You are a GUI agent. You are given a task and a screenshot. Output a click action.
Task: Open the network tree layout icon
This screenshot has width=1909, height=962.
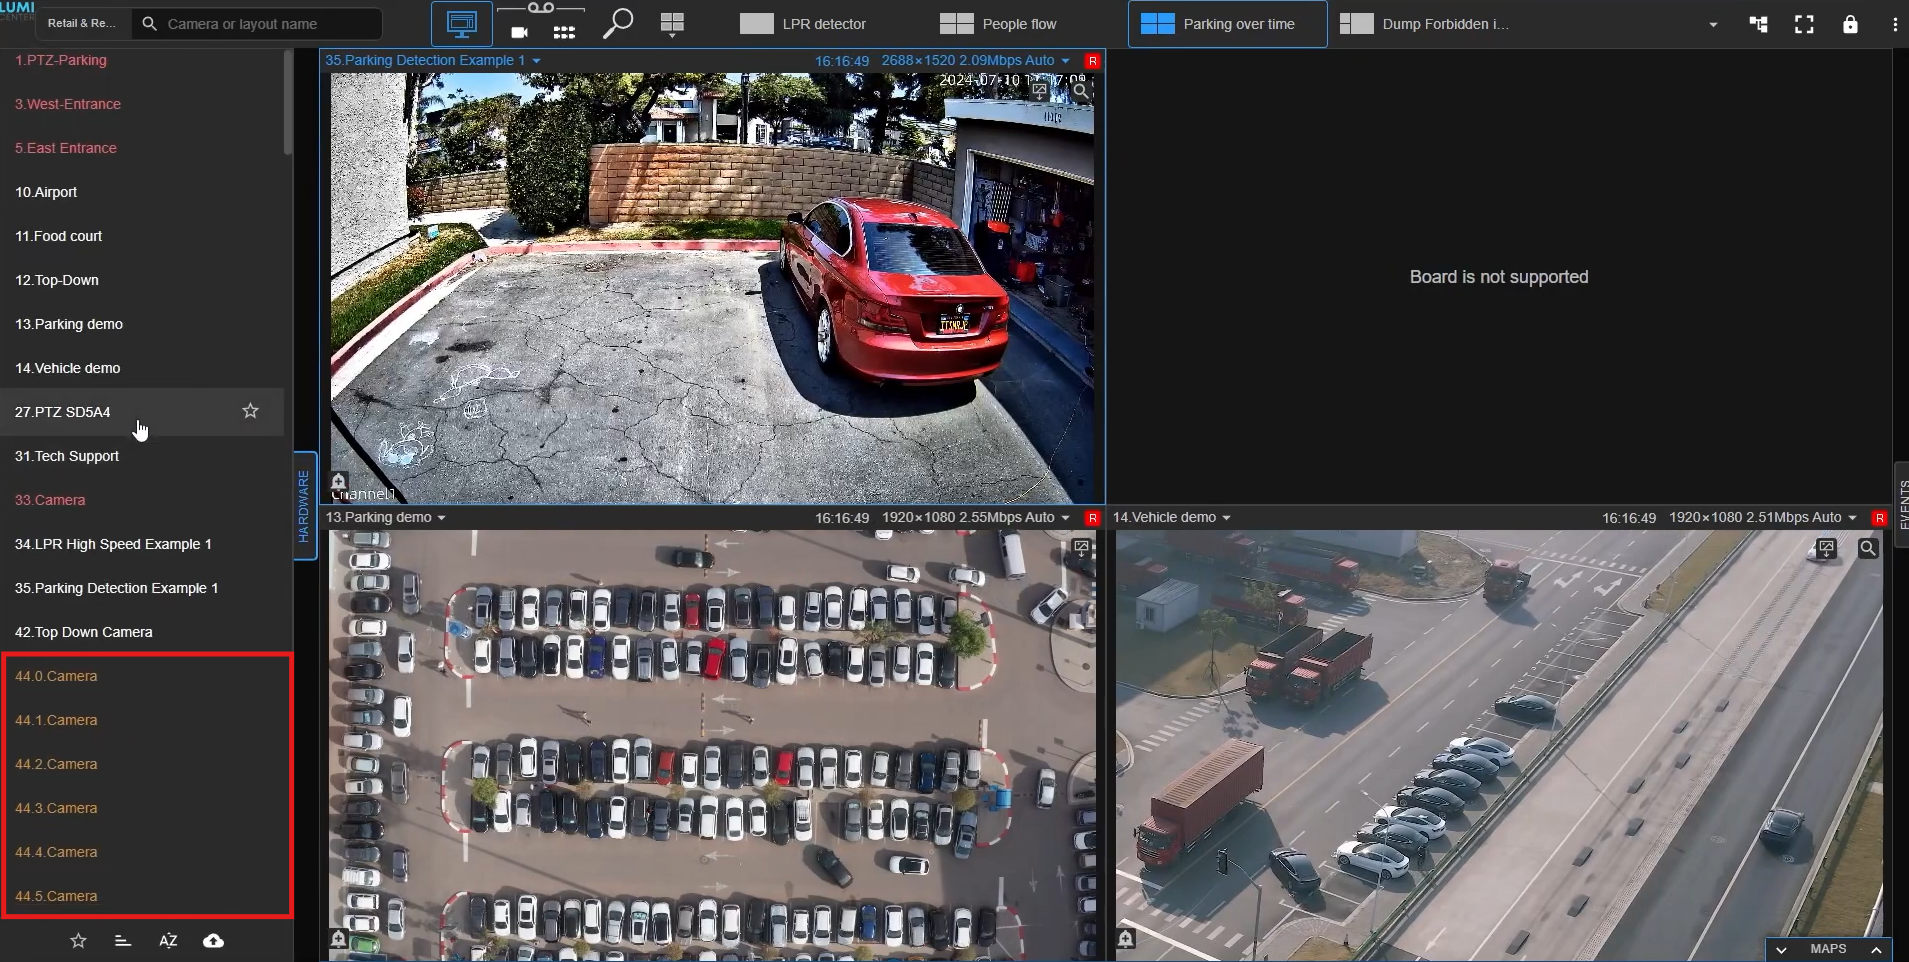click(1758, 24)
